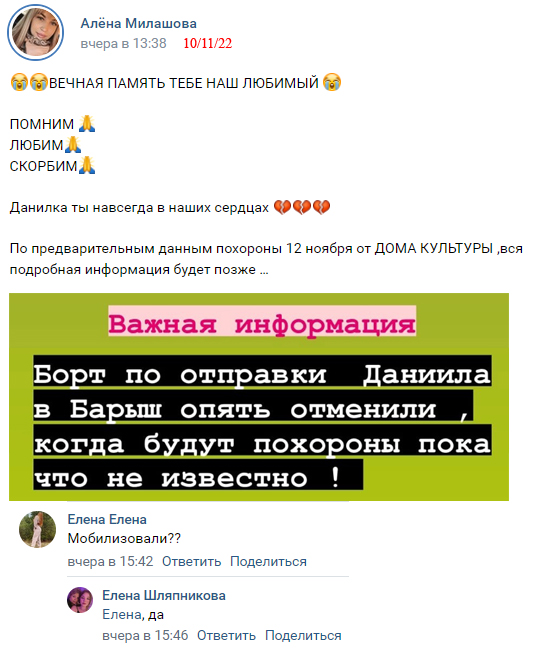
Task: Open Алёна Милашова's profile avatar
Action: click(35, 32)
